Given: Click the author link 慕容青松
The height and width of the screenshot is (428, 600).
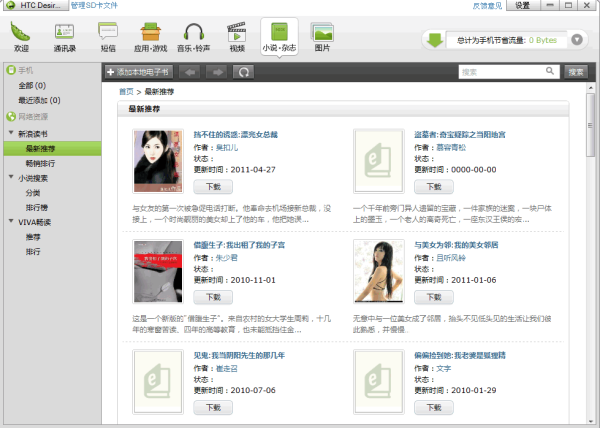Looking at the screenshot, I should (x=451, y=148).
